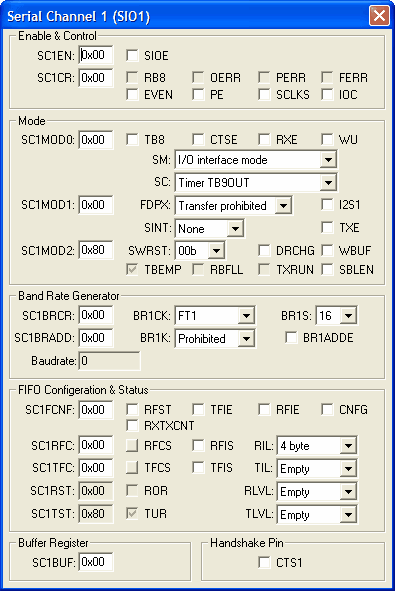
Task: Toggle the RFST checkbox
Action: pyautogui.click(x=132, y=409)
